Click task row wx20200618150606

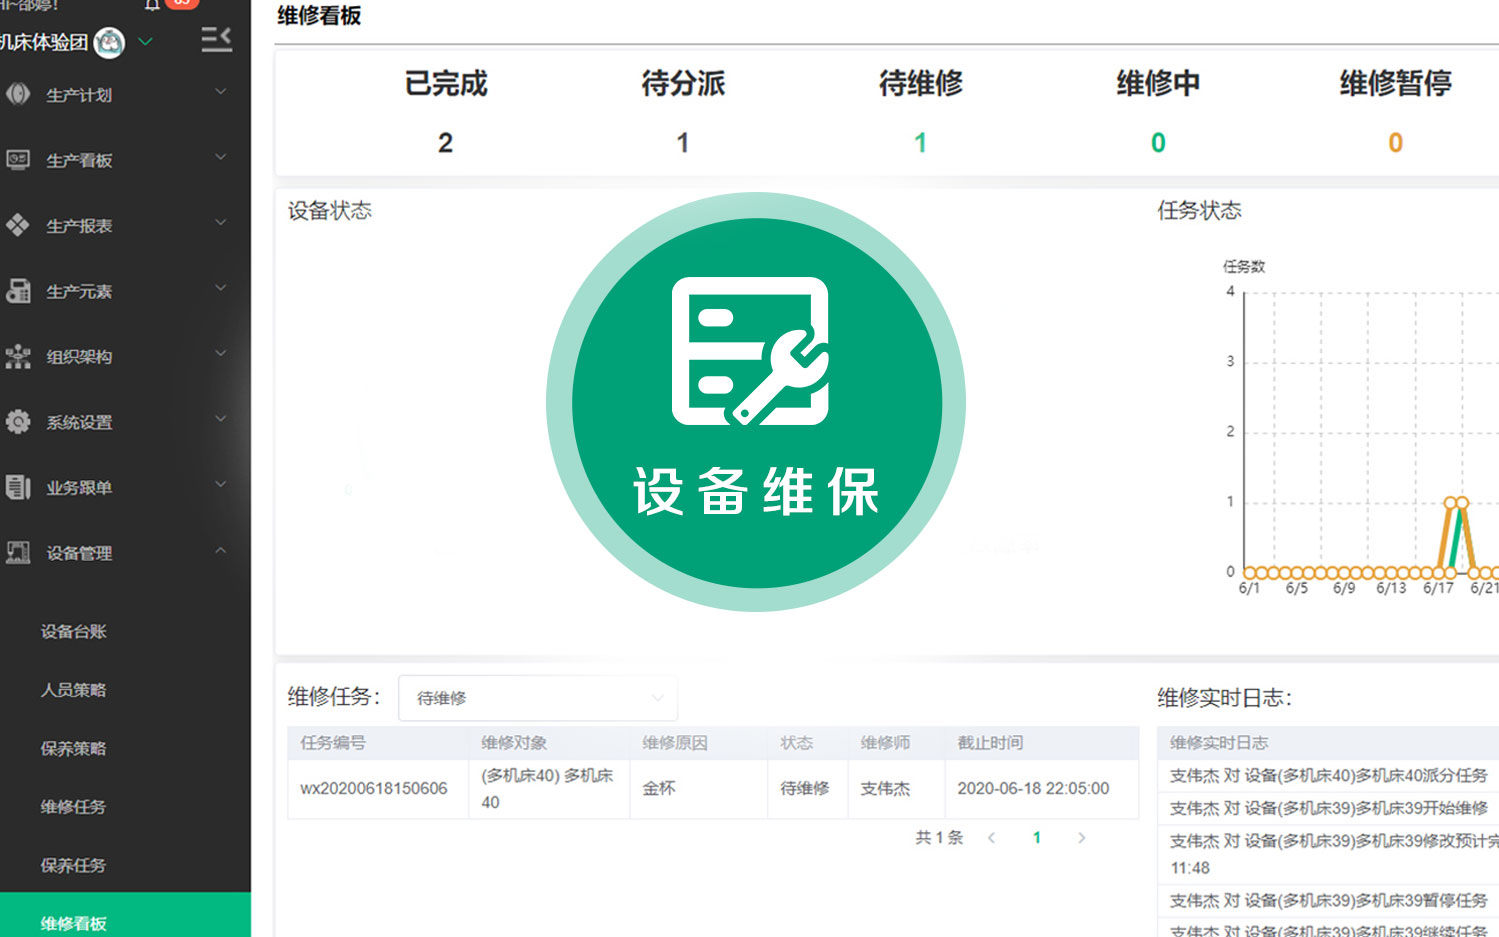click(377, 788)
